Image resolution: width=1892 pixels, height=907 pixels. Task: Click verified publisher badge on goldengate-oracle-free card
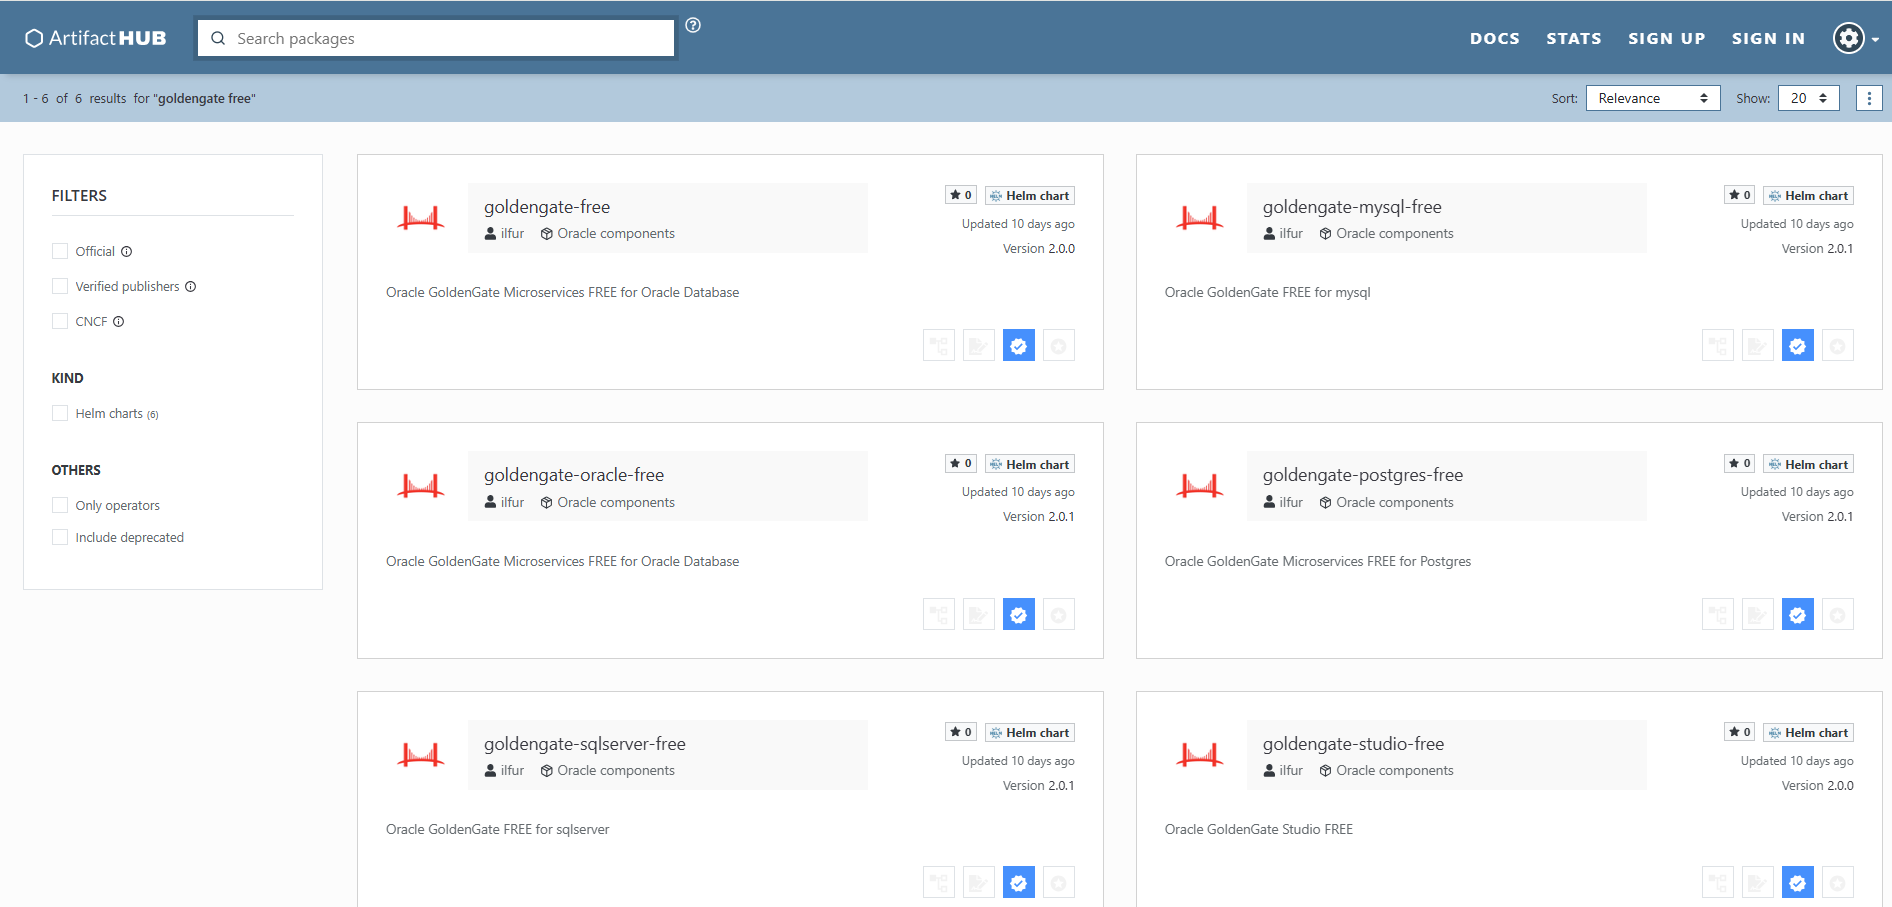tap(1019, 615)
